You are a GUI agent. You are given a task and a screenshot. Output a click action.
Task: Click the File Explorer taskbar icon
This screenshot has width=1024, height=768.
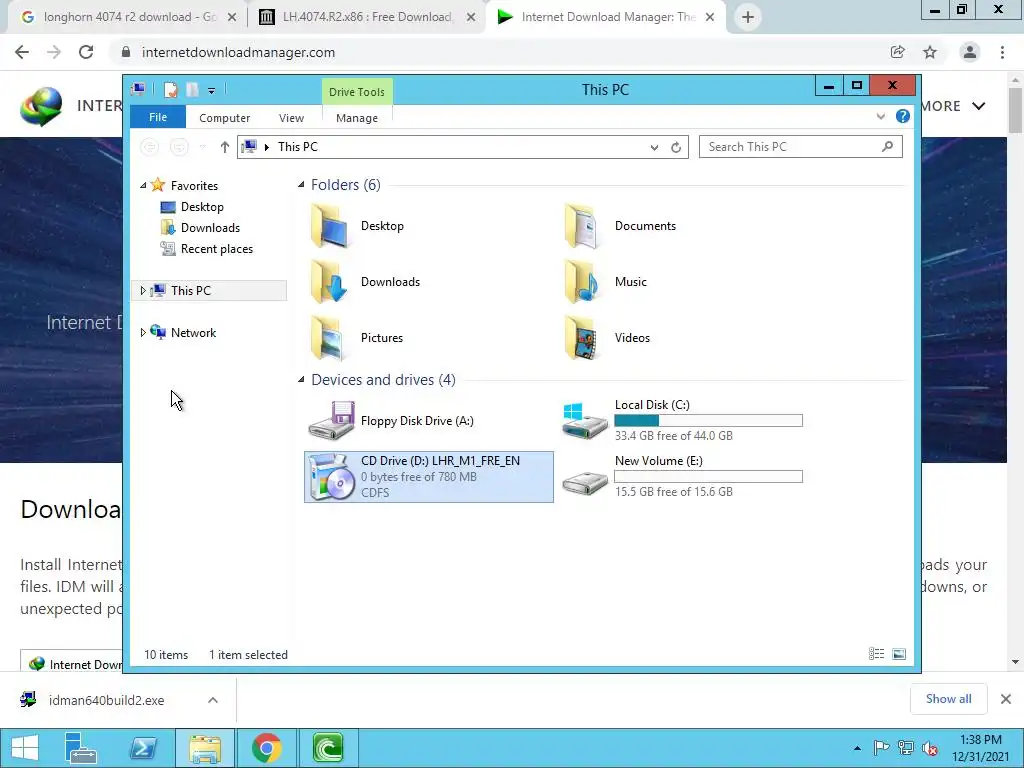point(205,748)
